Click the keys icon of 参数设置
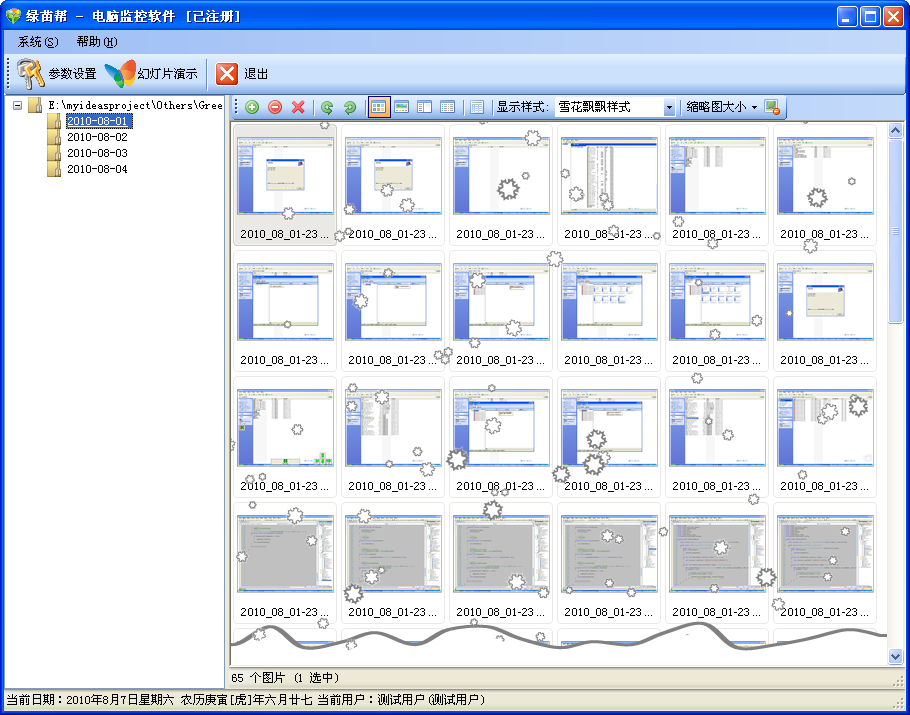Image resolution: width=910 pixels, height=715 pixels. [30, 74]
